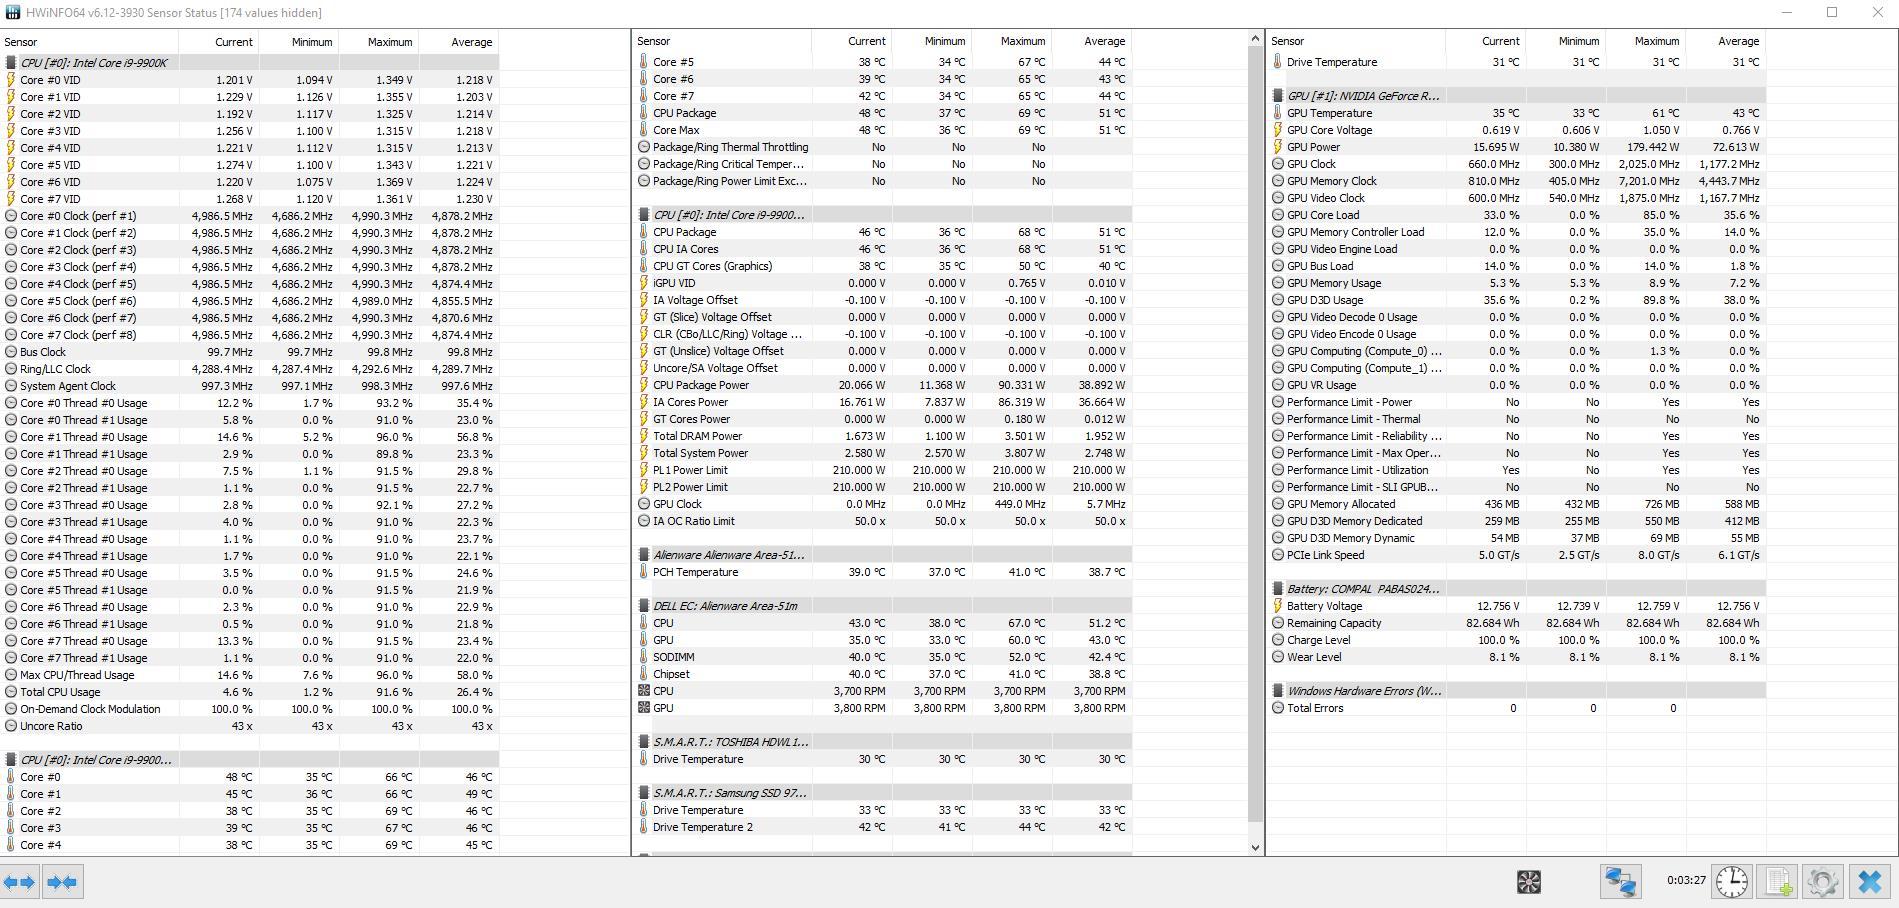Image resolution: width=1899 pixels, height=908 pixels.
Task: Start logging with the spreadsheet plus icon
Action: (x=1778, y=882)
